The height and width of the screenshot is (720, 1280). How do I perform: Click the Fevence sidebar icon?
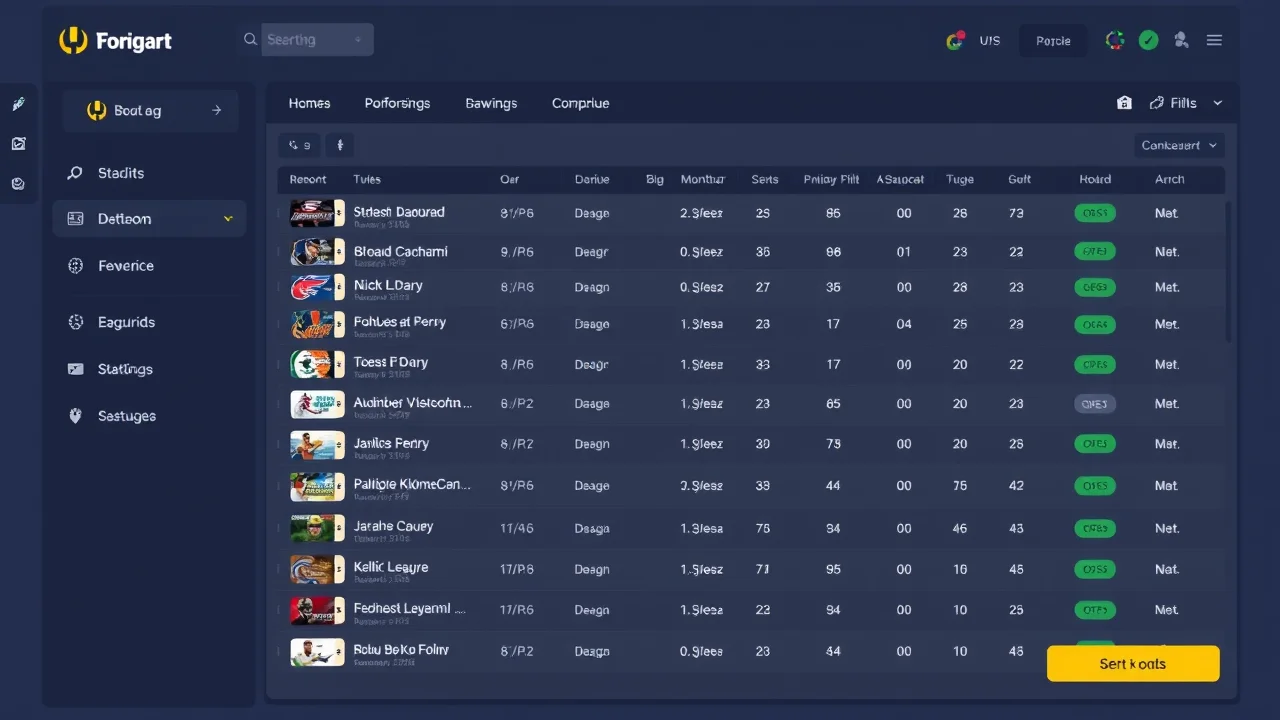pos(75,266)
